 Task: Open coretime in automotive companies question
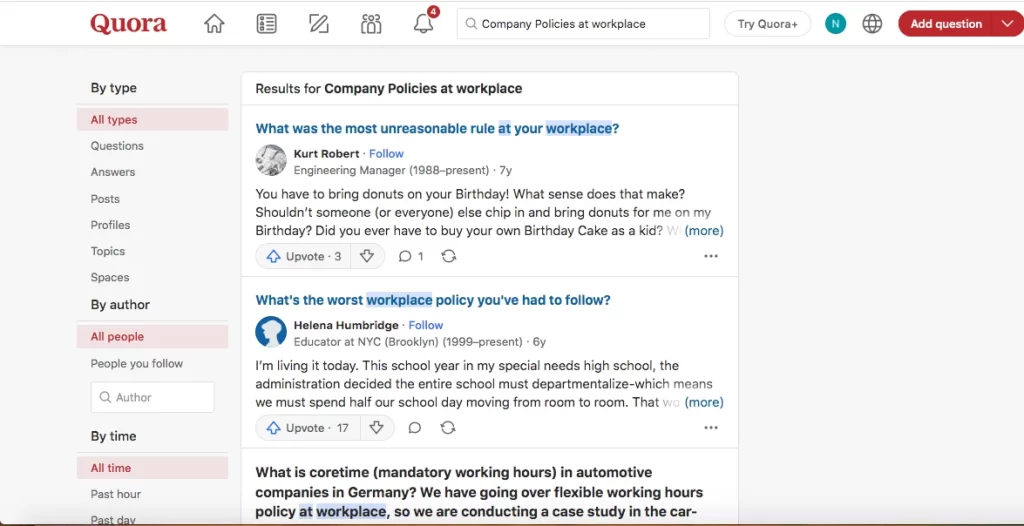pos(479,491)
